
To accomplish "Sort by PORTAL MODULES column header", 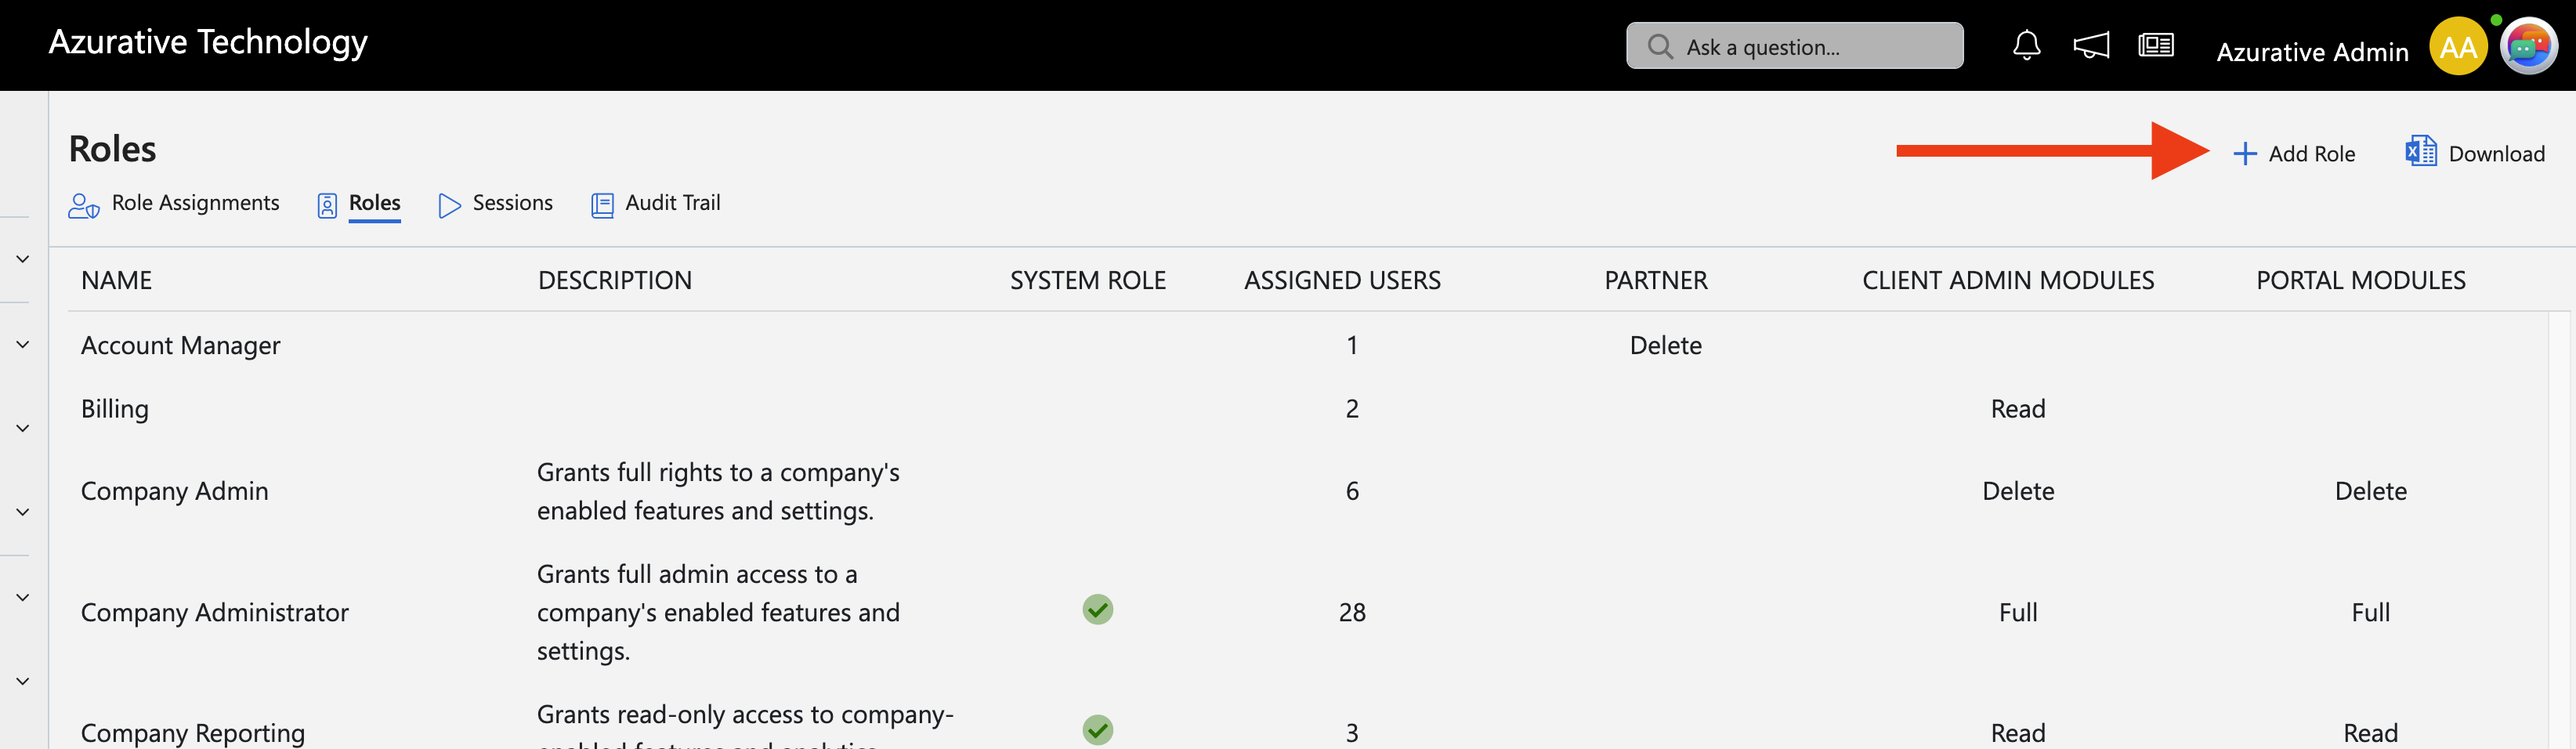I will (x=2361, y=280).
